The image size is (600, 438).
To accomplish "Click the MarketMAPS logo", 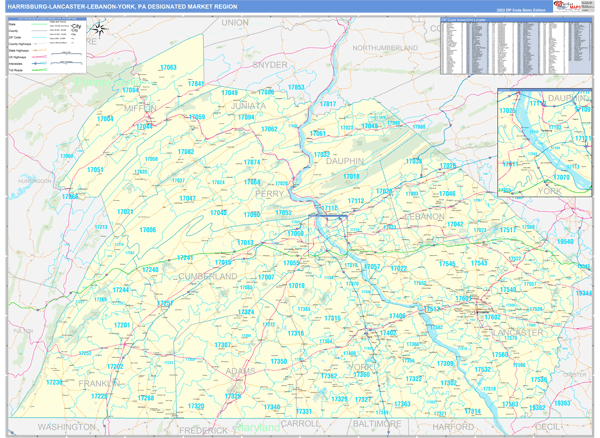I will tap(567, 7).
